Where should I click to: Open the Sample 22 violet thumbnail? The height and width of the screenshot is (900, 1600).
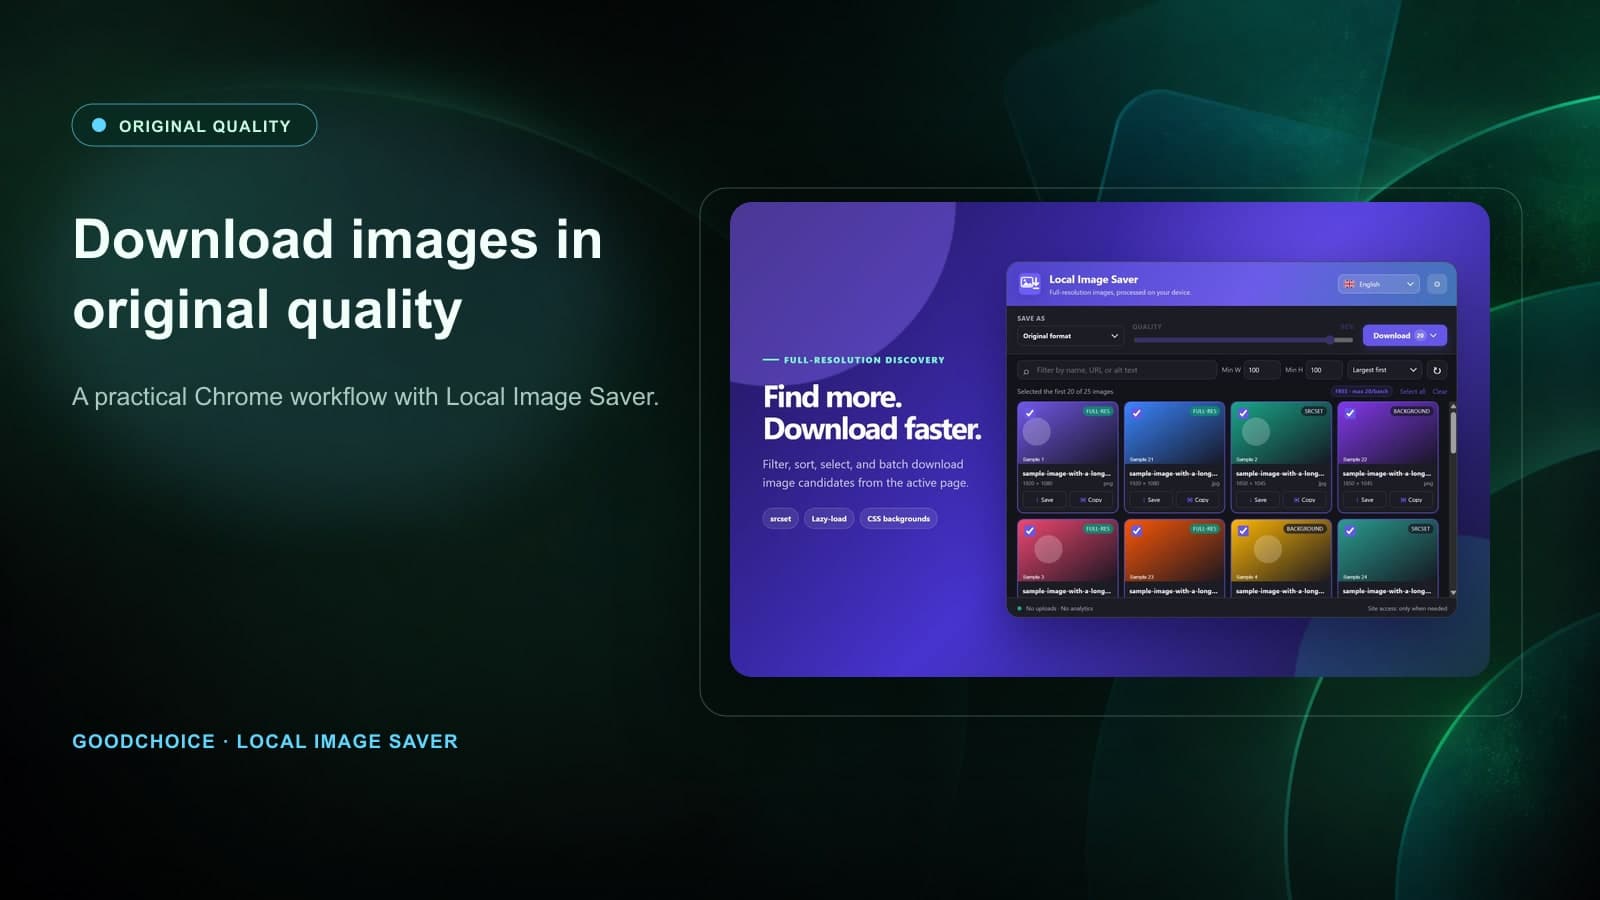click(x=1388, y=433)
